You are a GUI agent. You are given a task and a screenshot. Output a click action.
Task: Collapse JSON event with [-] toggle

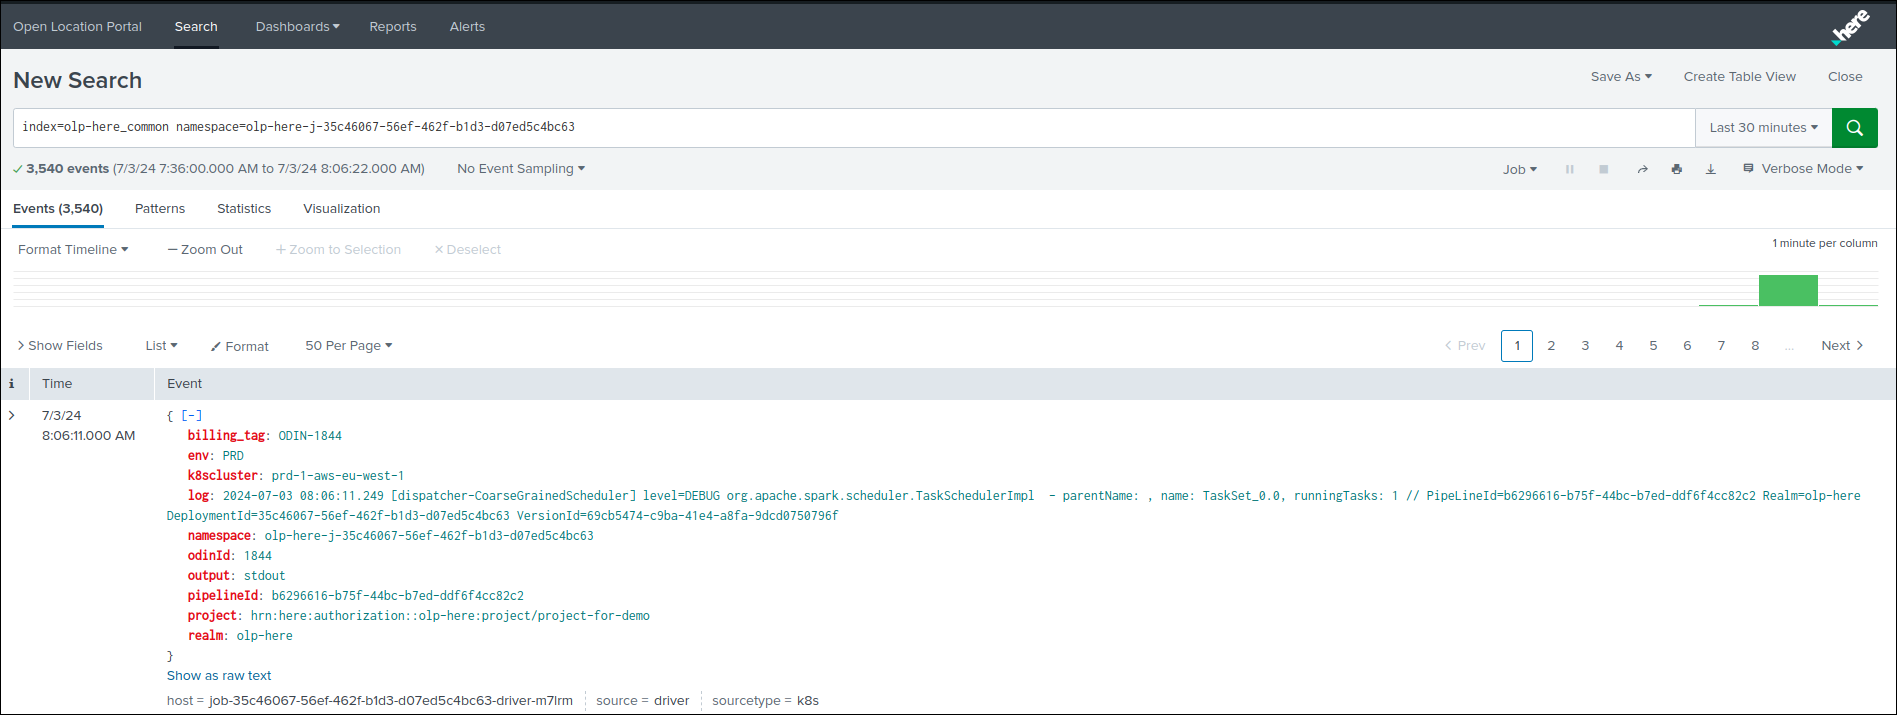tap(192, 415)
